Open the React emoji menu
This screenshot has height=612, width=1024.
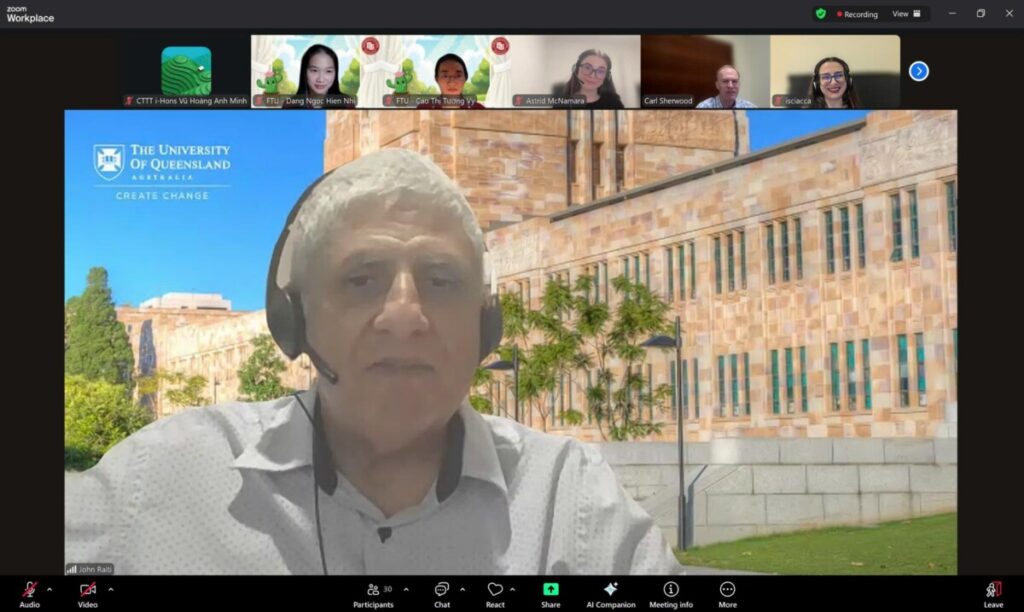click(x=495, y=592)
